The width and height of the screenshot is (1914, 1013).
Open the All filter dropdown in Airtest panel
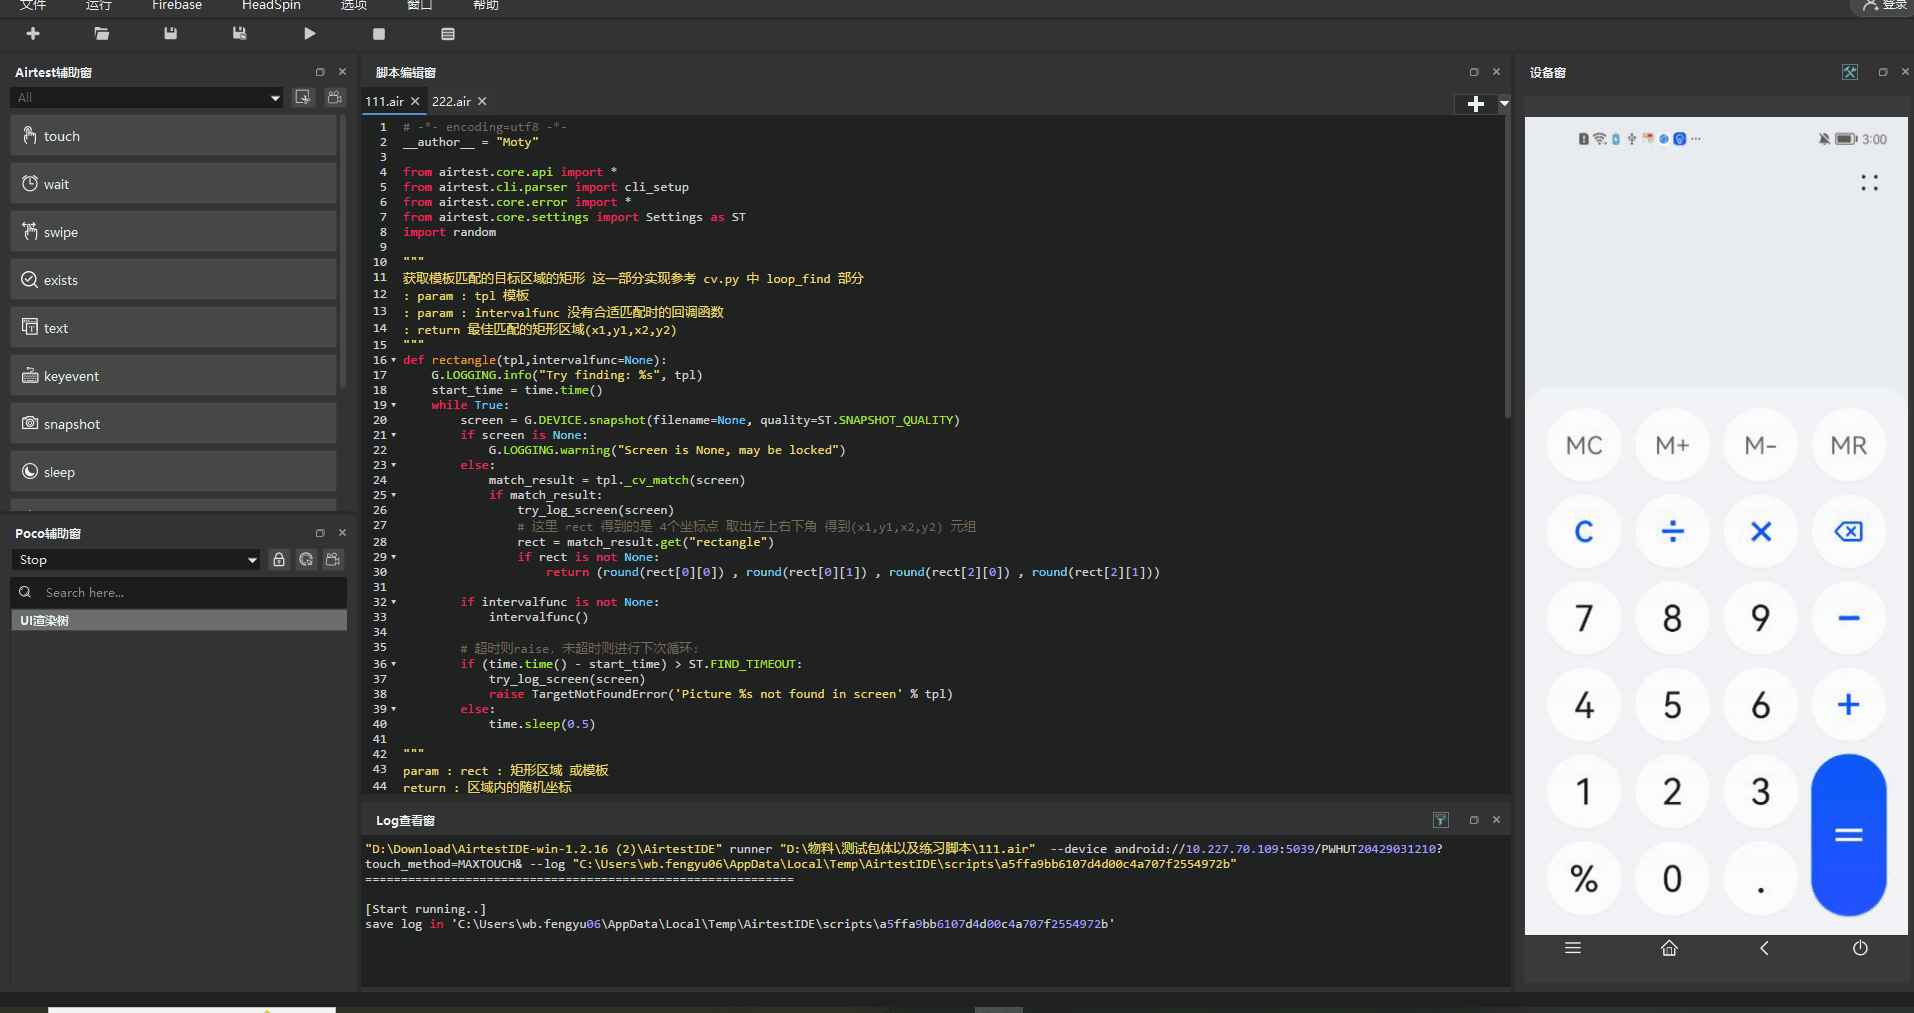coord(147,97)
